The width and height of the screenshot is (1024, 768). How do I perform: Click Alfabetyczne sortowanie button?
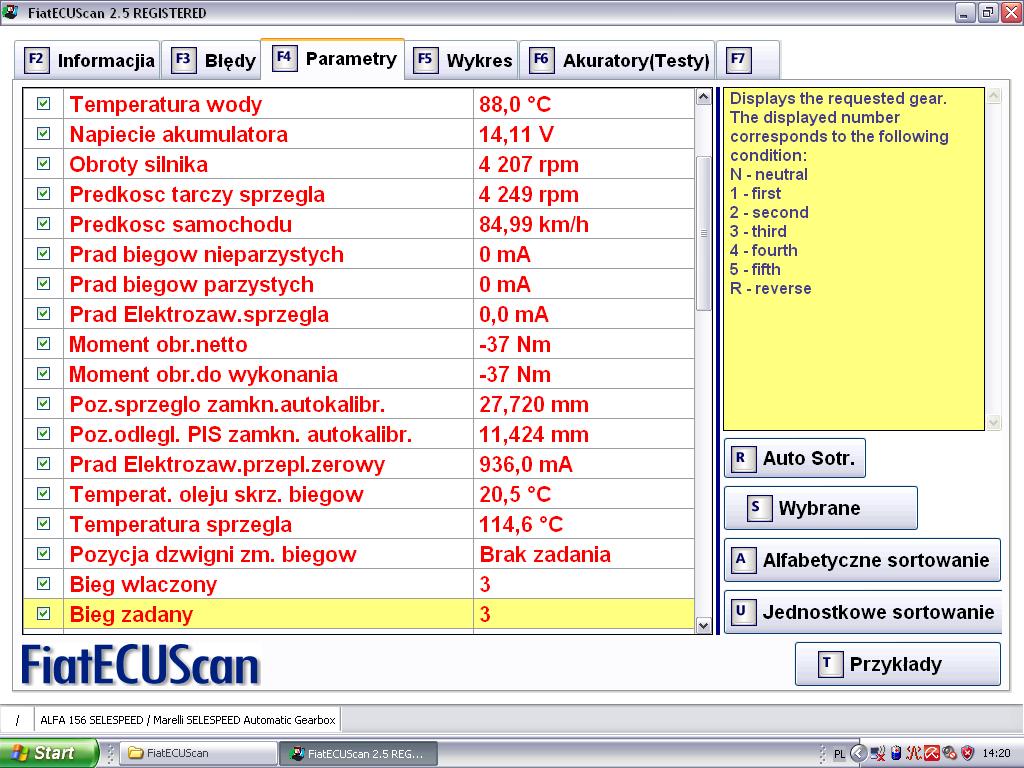pos(862,560)
